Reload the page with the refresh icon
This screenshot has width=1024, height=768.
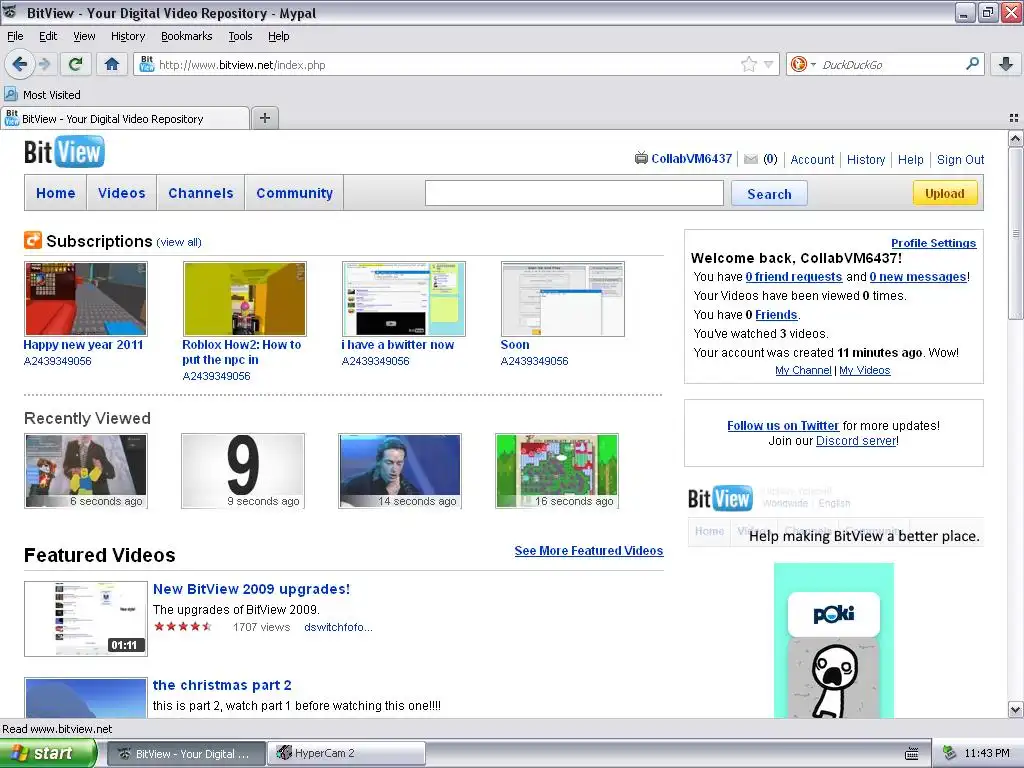pyautogui.click(x=76, y=64)
